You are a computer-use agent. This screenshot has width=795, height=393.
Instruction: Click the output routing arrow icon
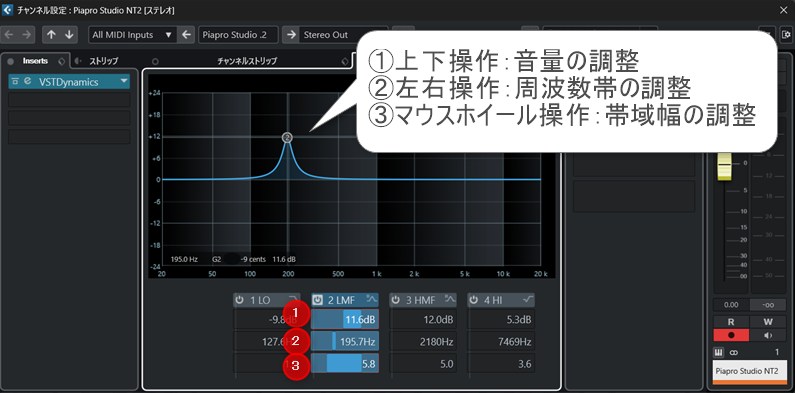[x=291, y=34]
